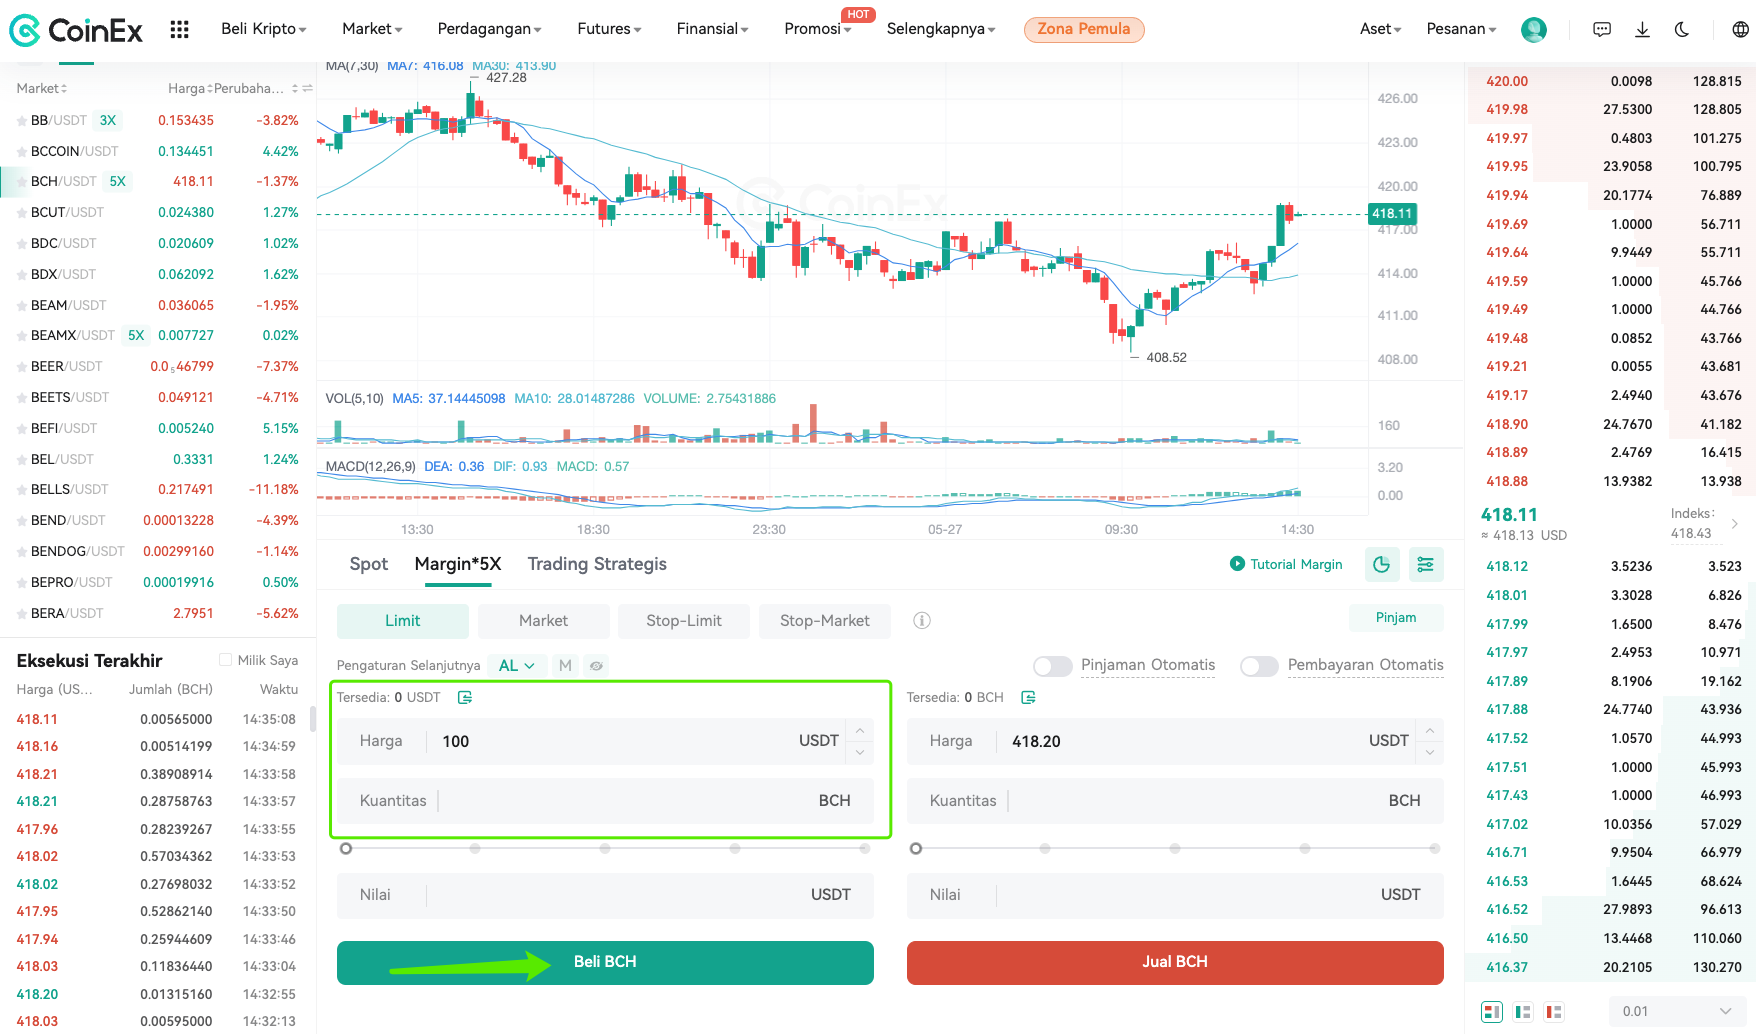
Task: Click the Pinjam button
Action: point(1396,618)
